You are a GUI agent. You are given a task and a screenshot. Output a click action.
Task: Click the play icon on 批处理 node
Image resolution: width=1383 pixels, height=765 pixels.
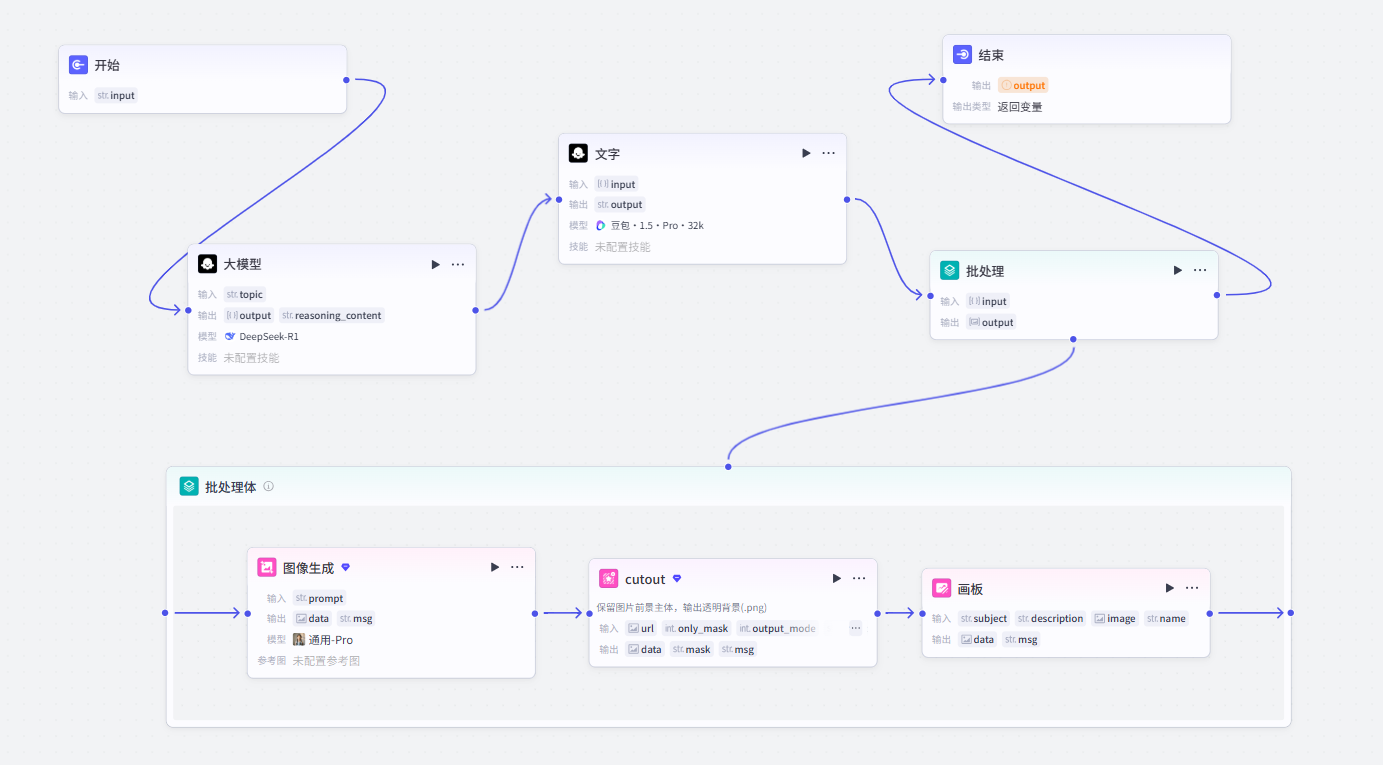point(1178,270)
